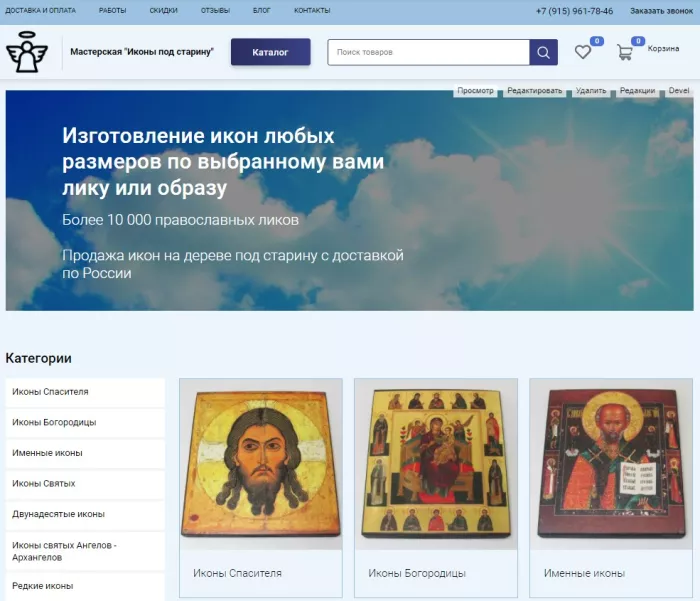
Task: Click the magnifier search button
Action: [543, 52]
